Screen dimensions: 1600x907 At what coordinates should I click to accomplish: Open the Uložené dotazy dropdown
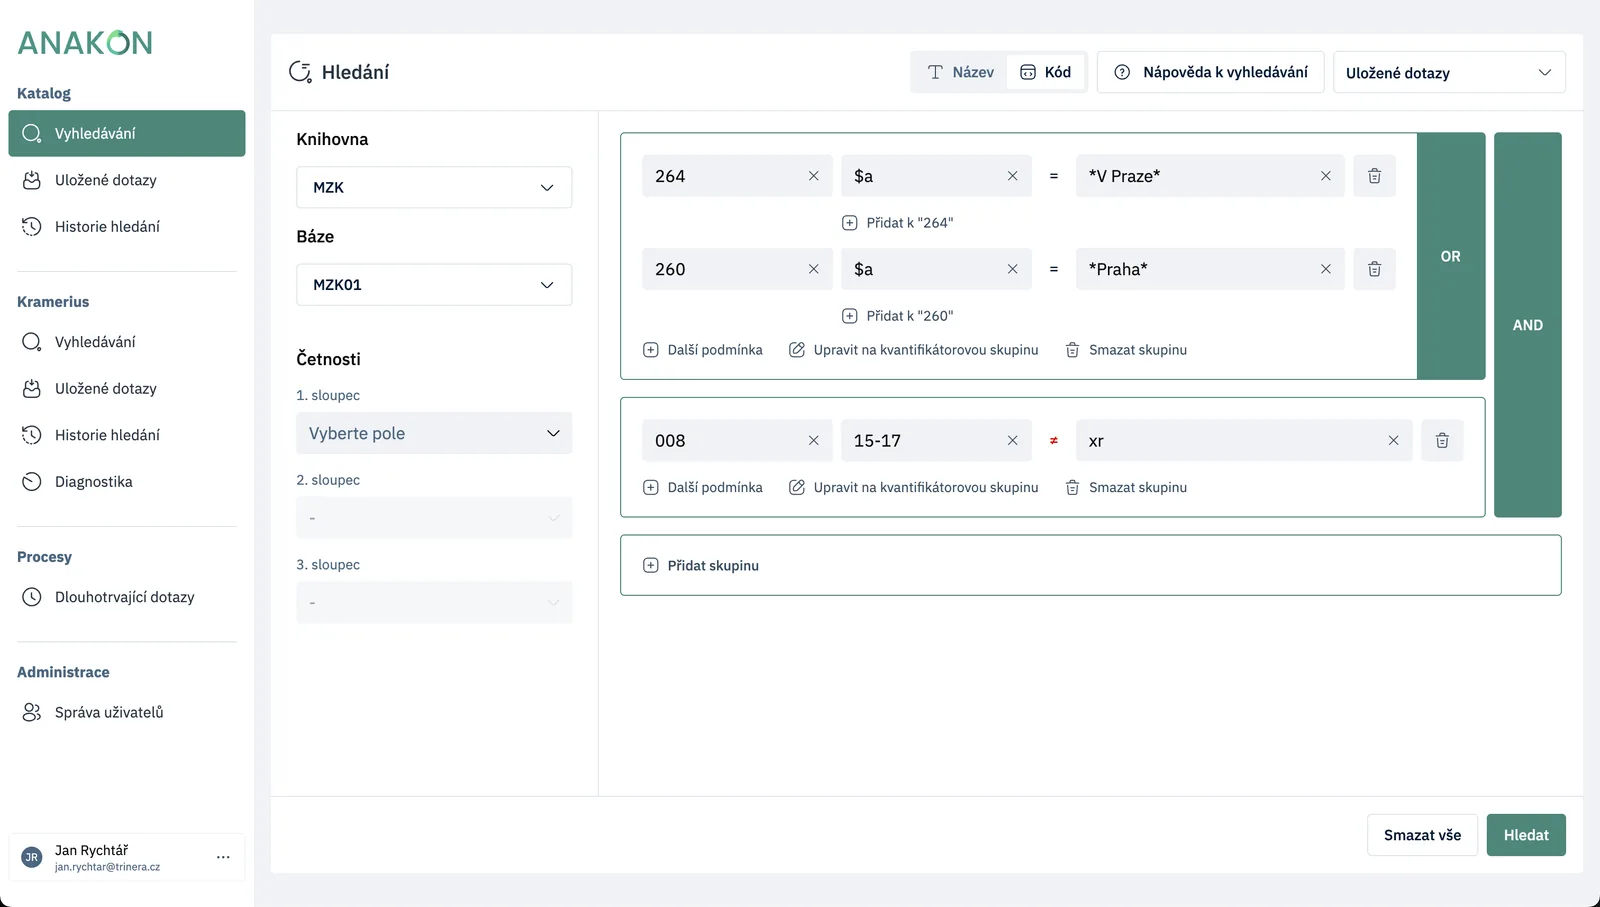pos(1449,72)
